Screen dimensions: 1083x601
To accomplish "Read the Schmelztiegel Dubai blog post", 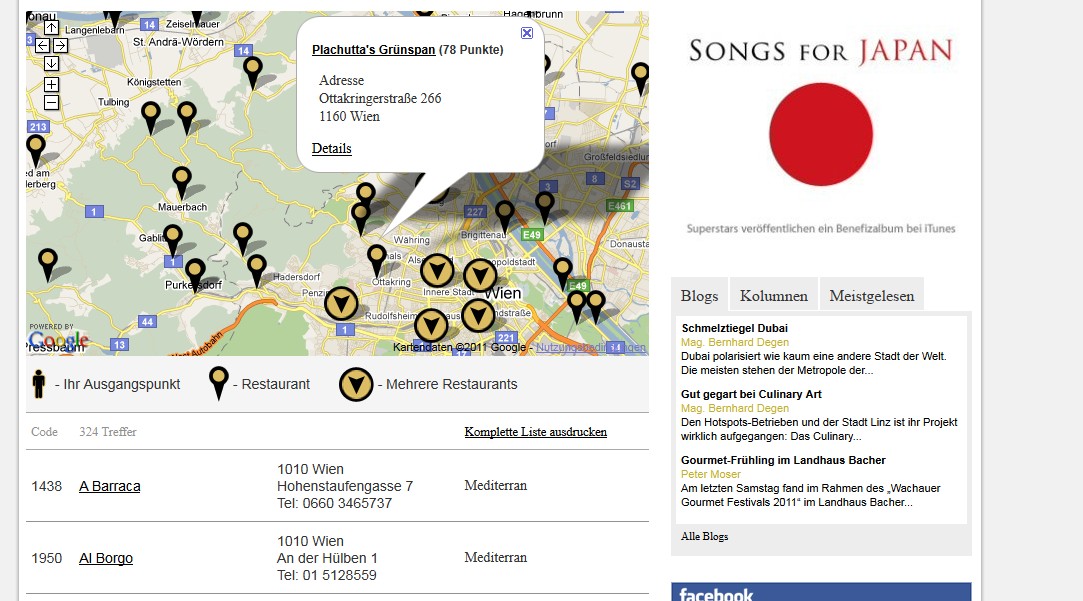I will pyautogui.click(x=734, y=328).
